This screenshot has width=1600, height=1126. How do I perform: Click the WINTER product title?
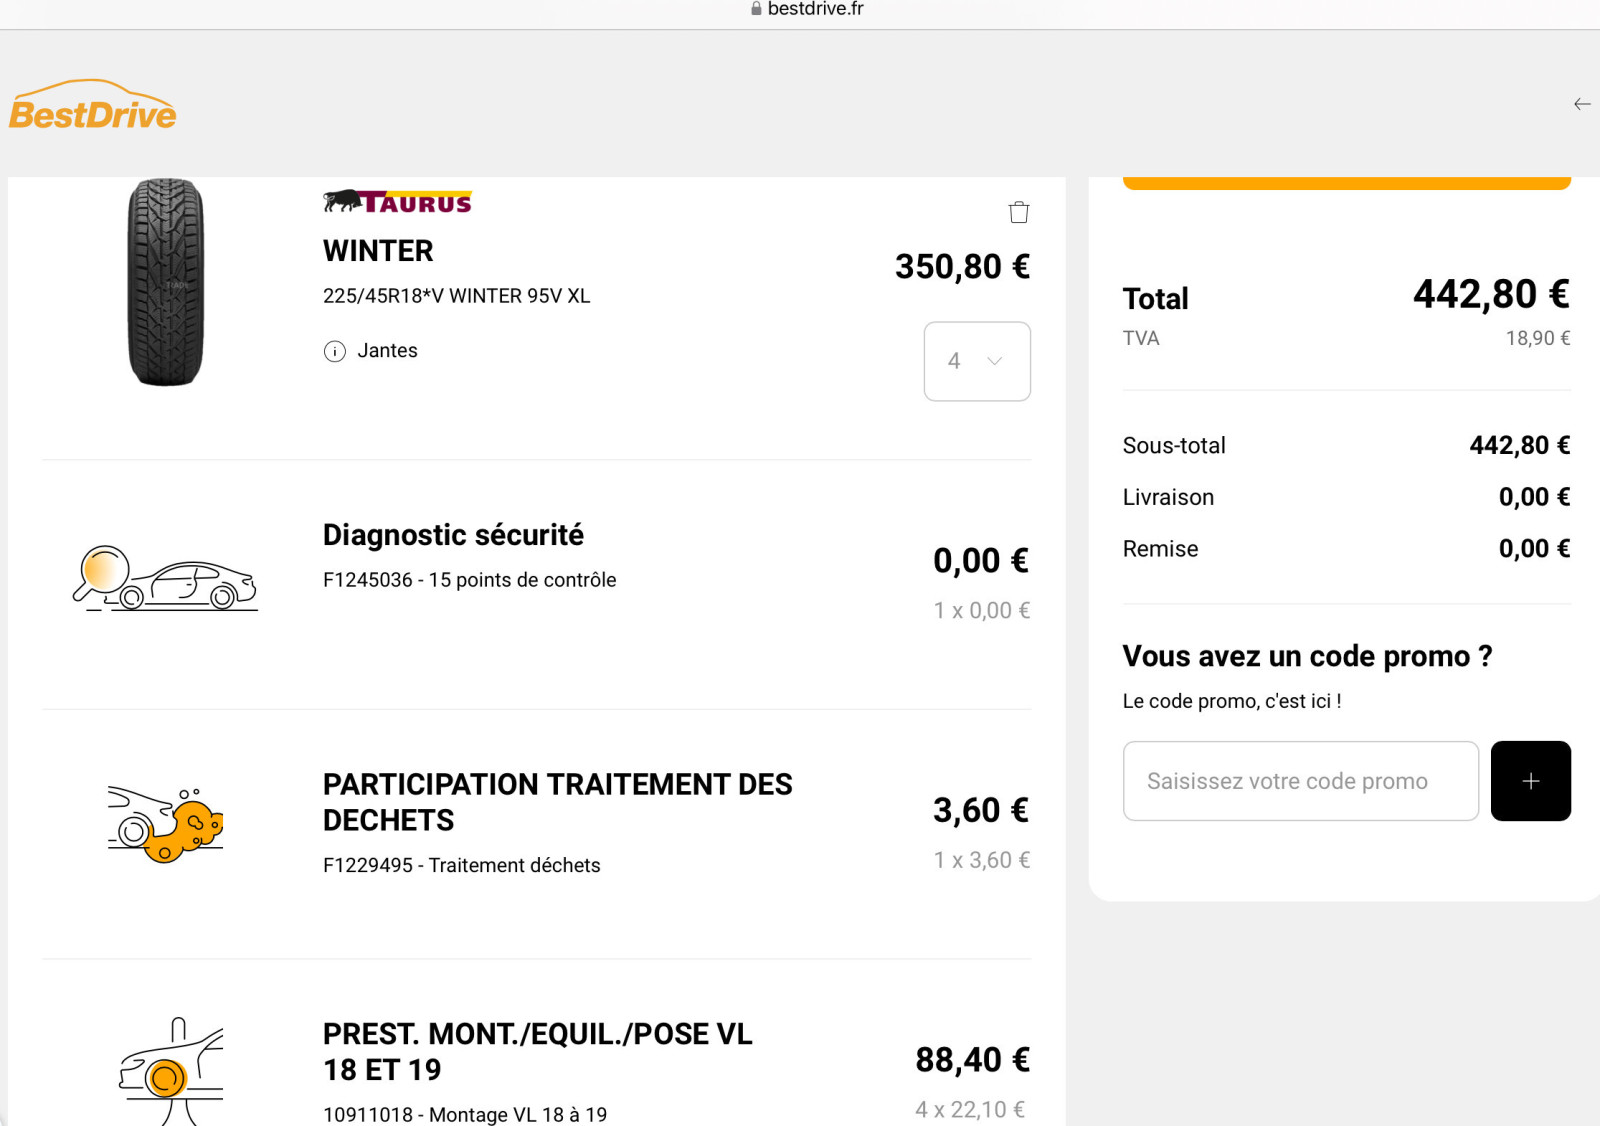(x=378, y=251)
